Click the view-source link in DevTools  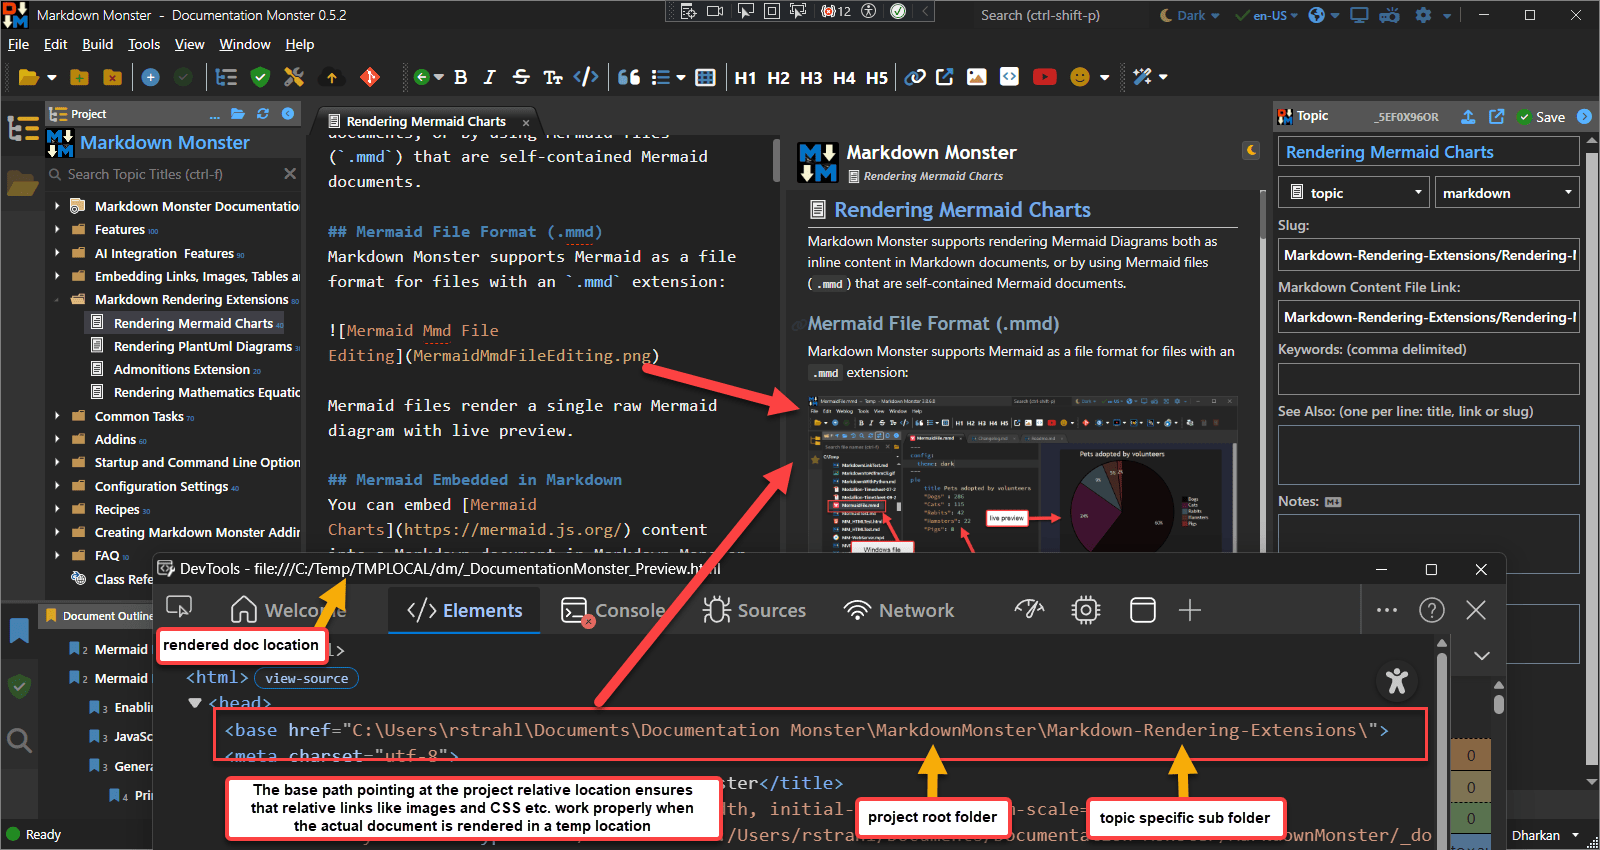[306, 678]
